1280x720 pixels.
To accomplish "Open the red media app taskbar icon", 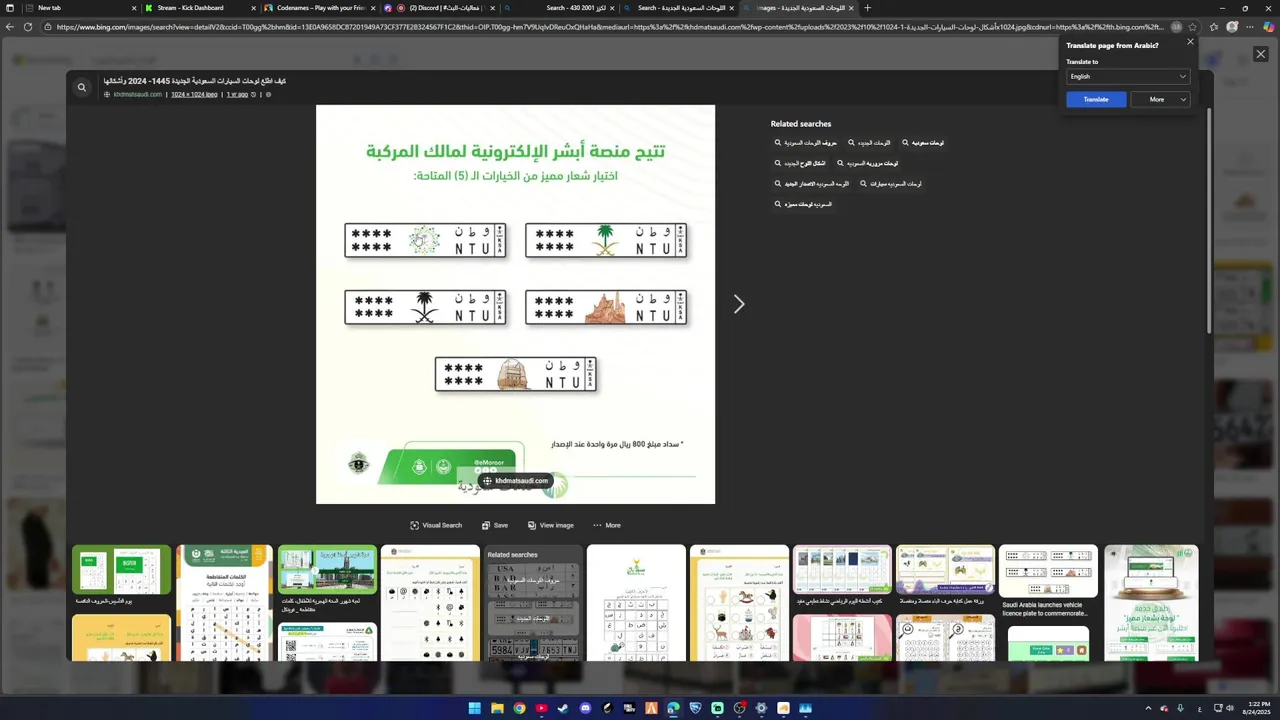I will (541, 708).
